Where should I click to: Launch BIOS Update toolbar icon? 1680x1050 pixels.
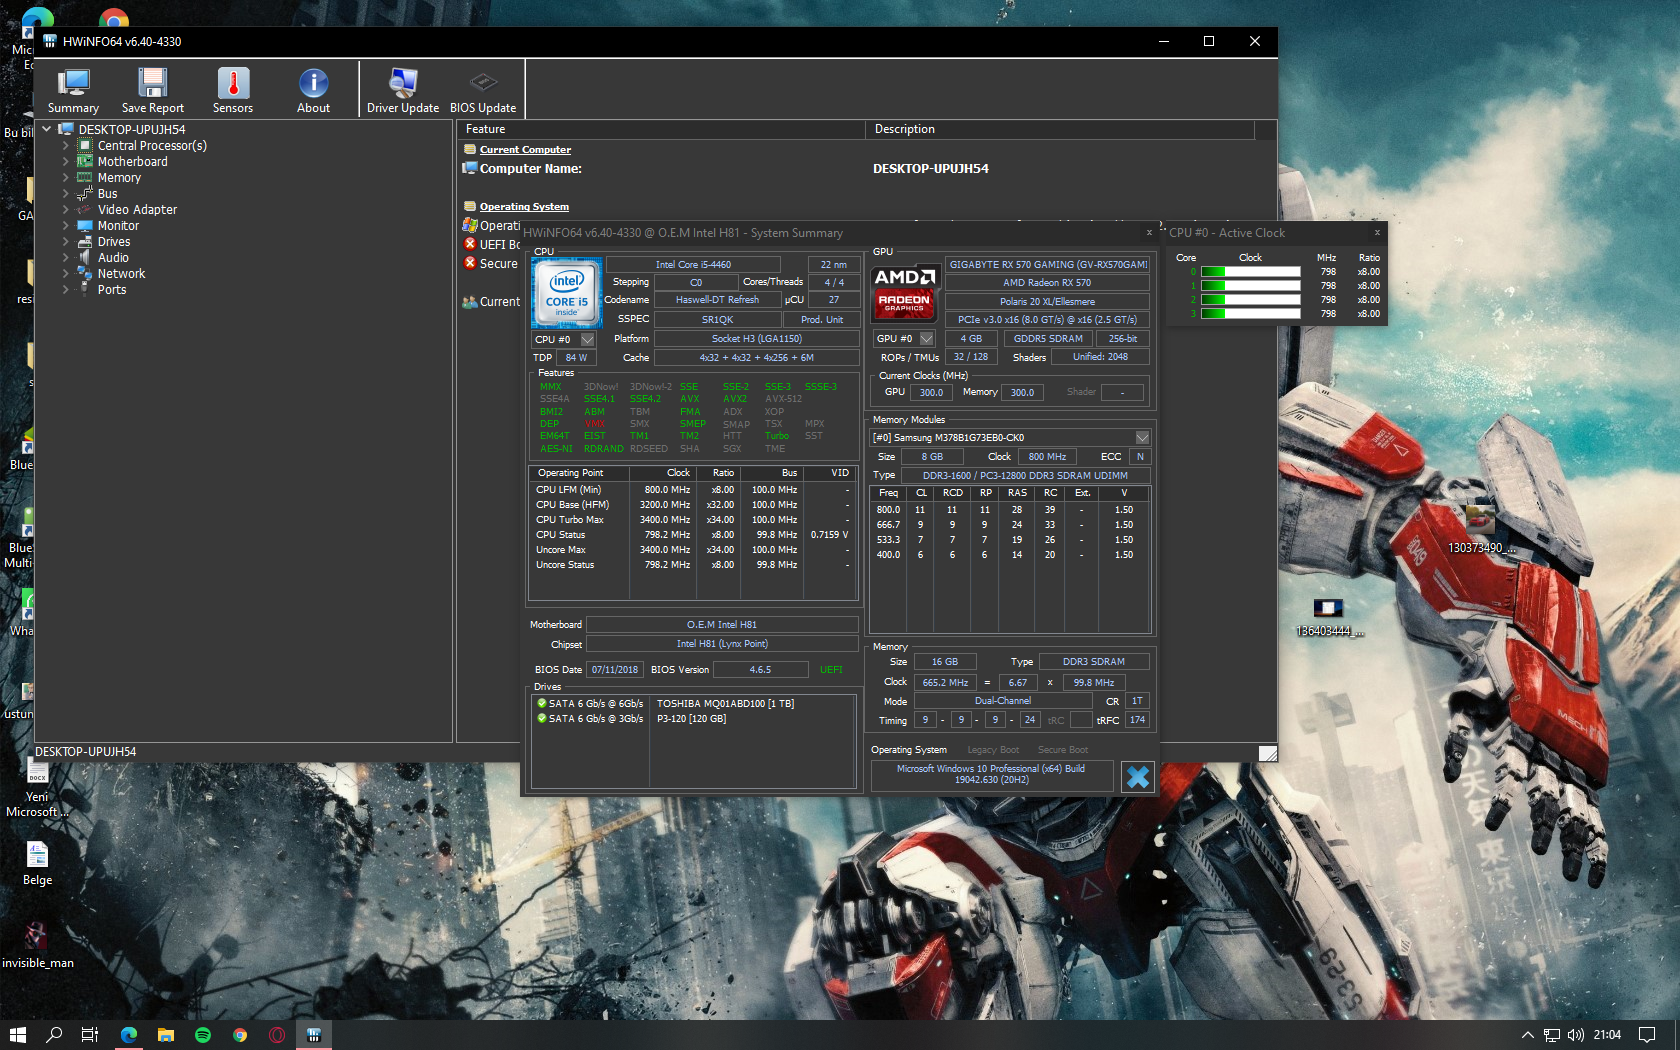point(483,90)
